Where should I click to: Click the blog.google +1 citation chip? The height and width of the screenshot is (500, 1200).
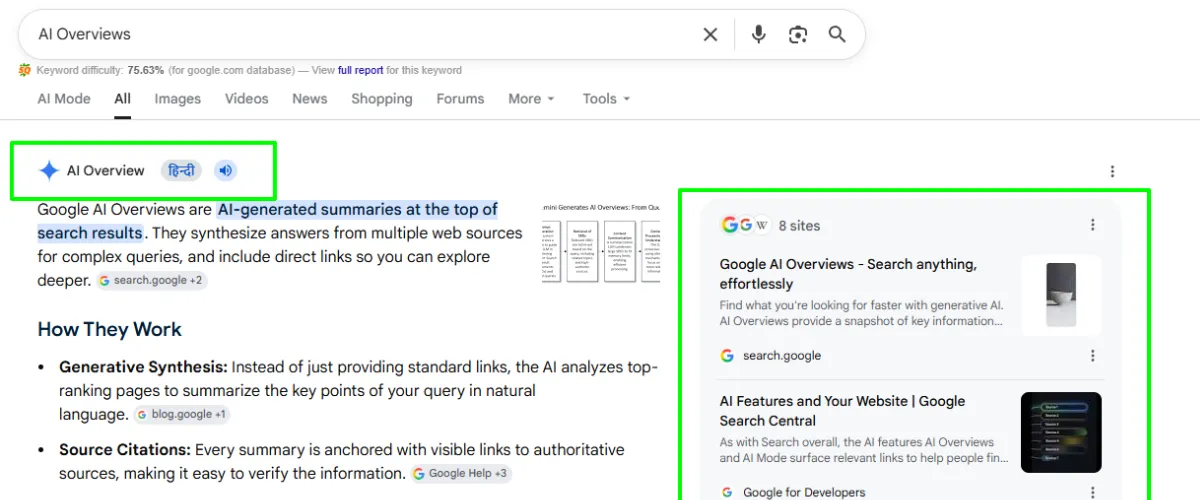(x=182, y=414)
